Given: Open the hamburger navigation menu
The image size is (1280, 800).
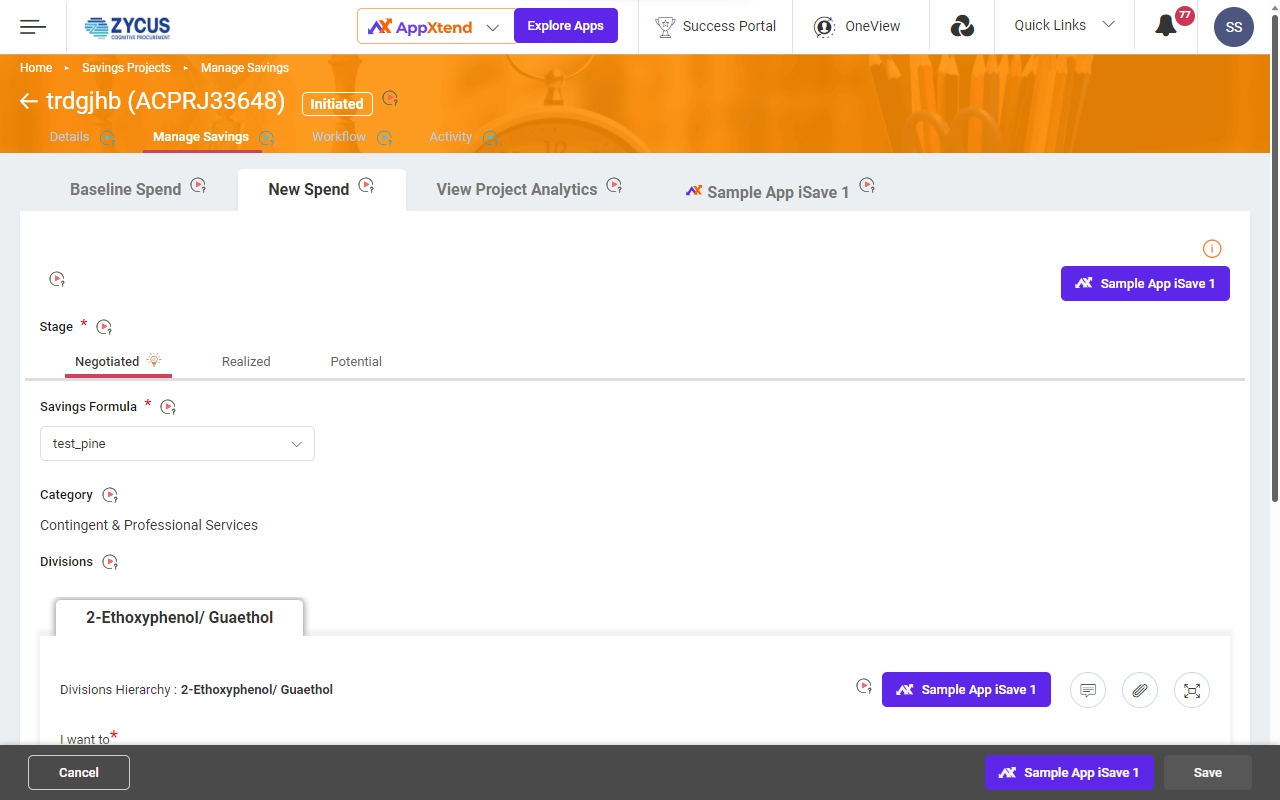Looking at the screenshot, I should click(33, 27).
